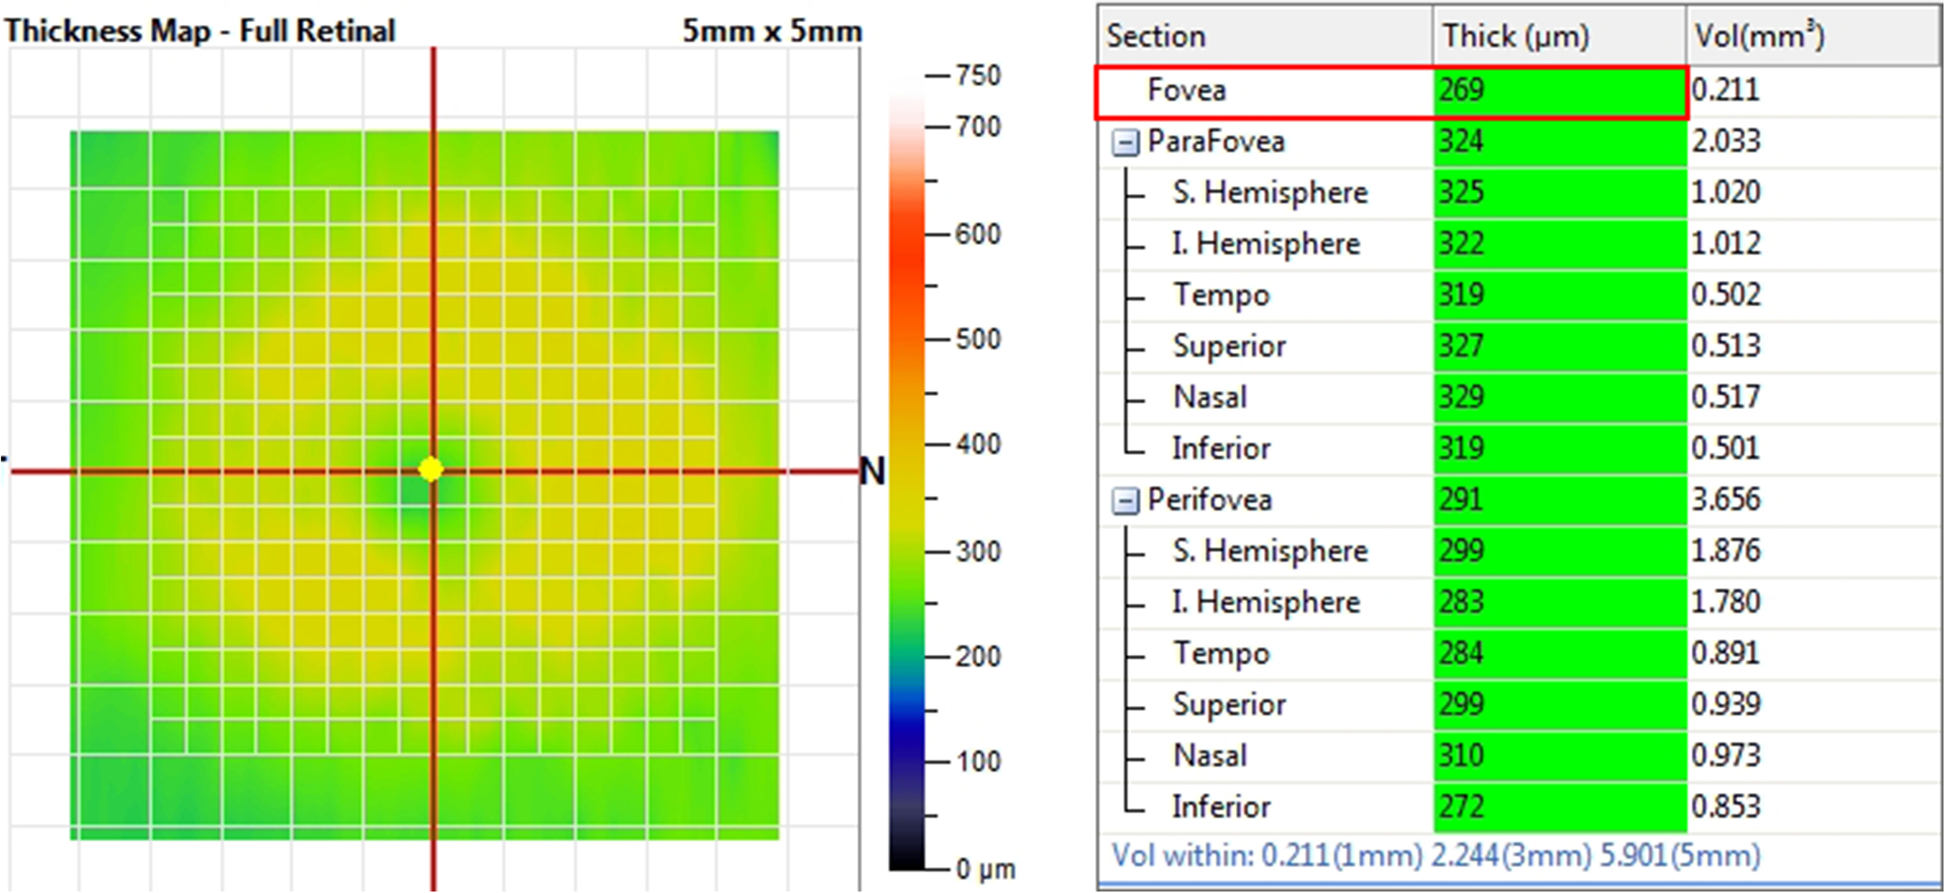This screenshot has height=893, width=1944.
Task: Click the volume value 1.012
Action: (x=1726, y=243)
